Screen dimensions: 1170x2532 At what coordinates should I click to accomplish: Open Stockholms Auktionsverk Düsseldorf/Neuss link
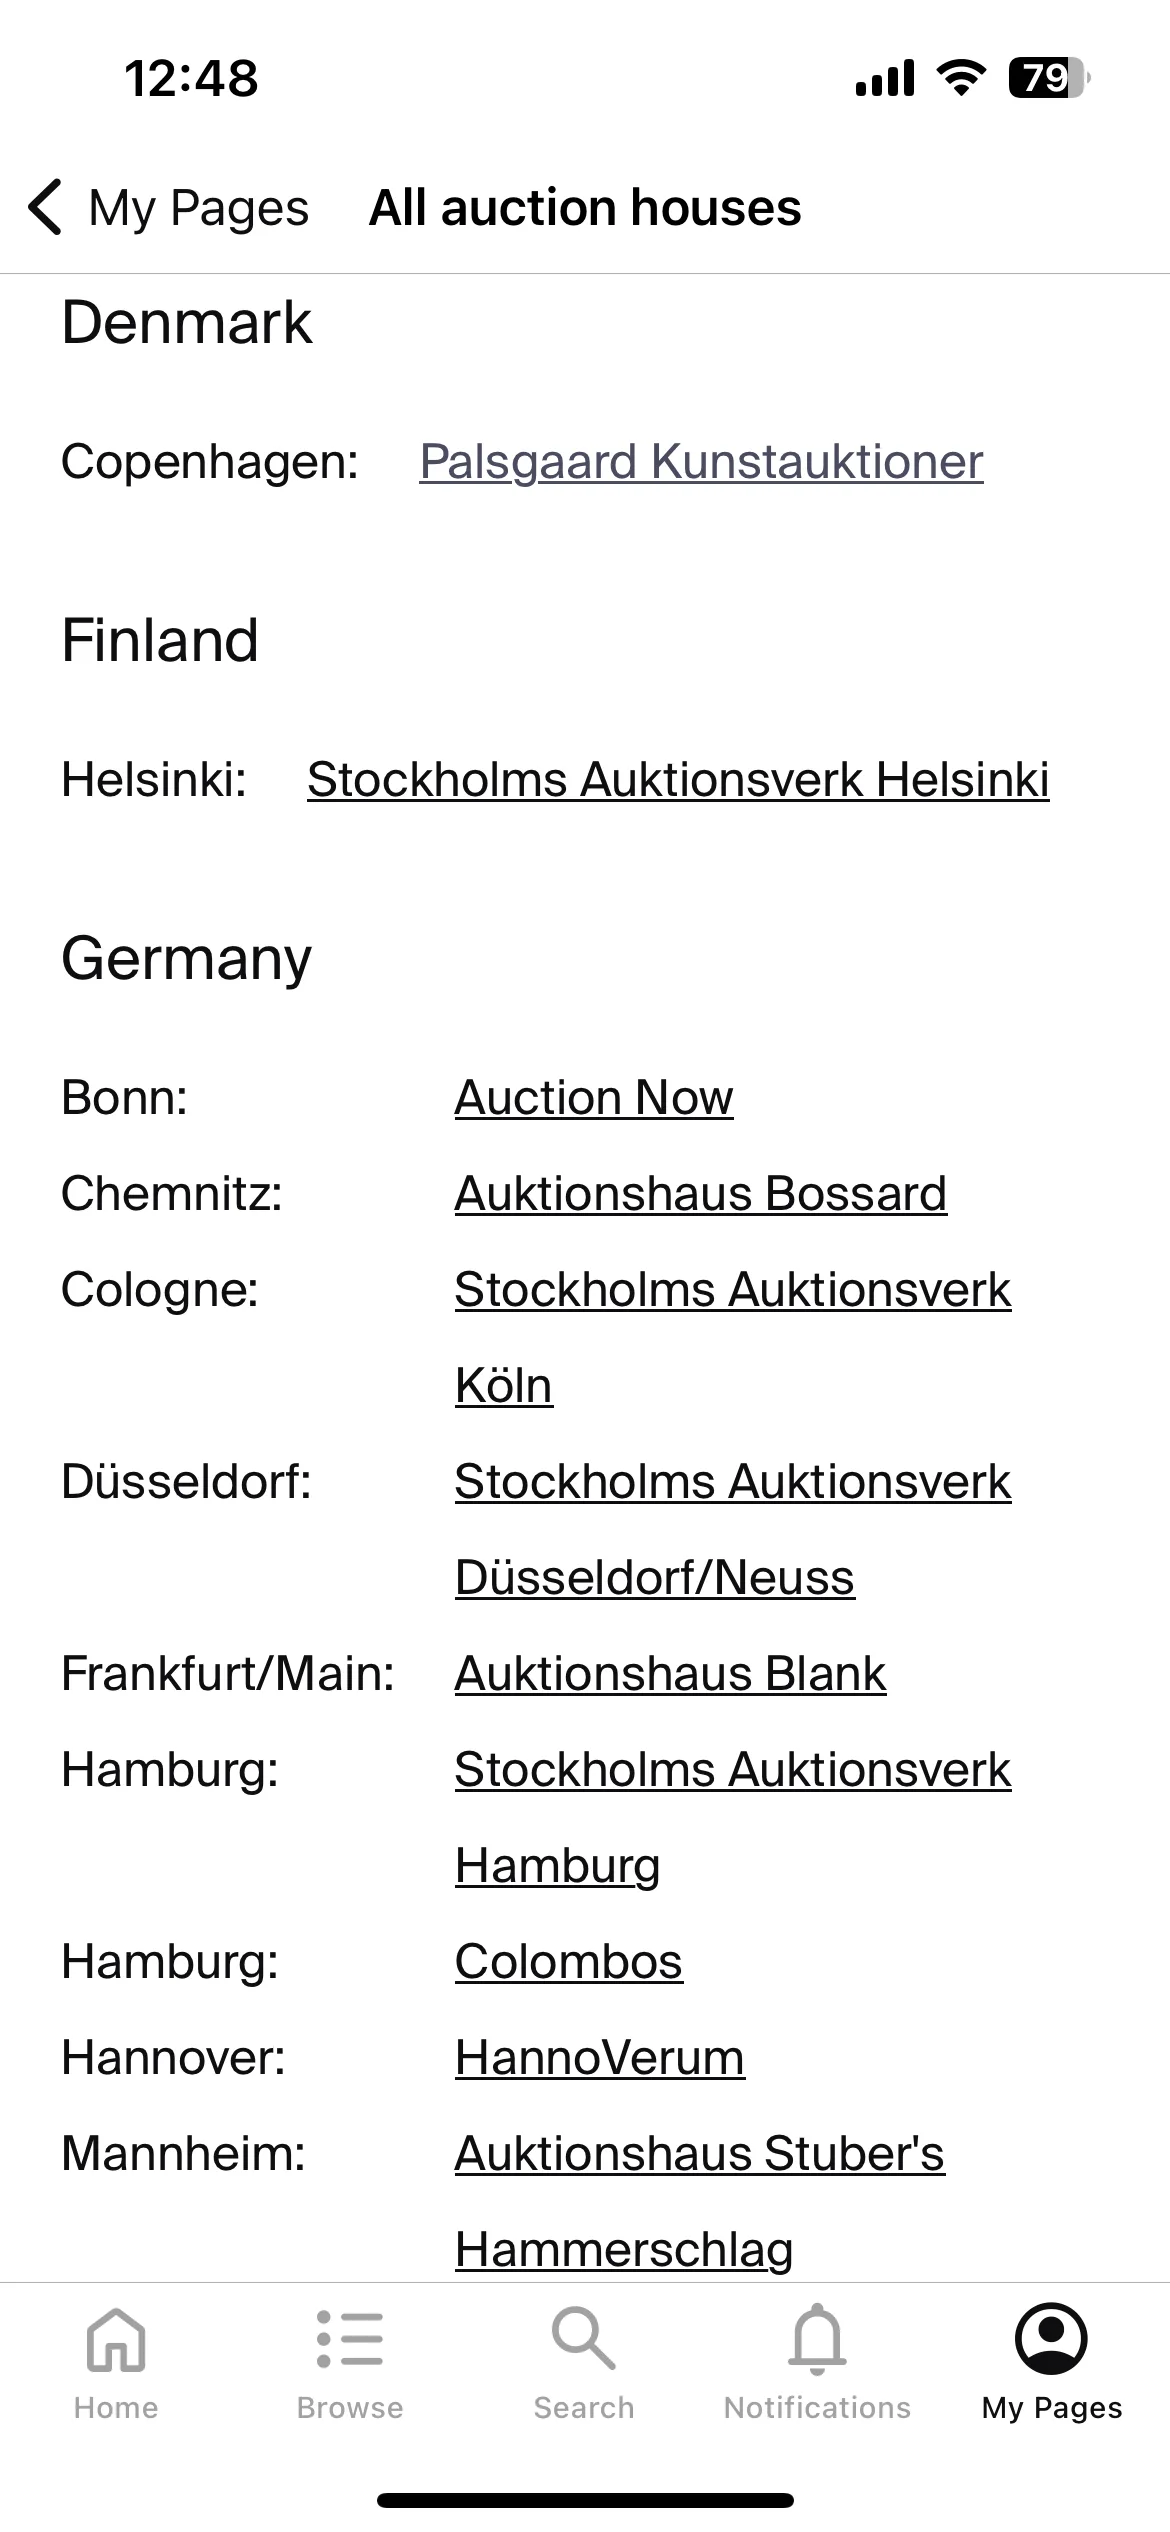(x=733, y=1530)
